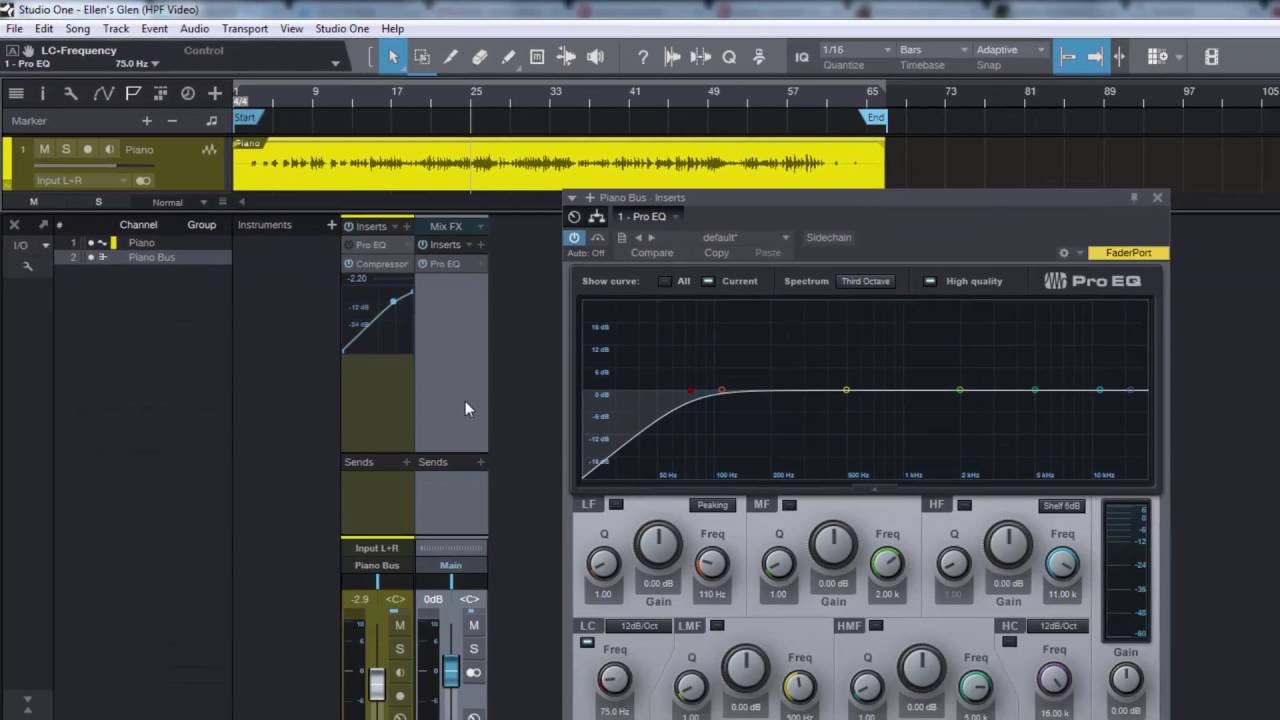Toggle High quality mode in Pro EQ
1280x720 pixels.
pos(930,281)
